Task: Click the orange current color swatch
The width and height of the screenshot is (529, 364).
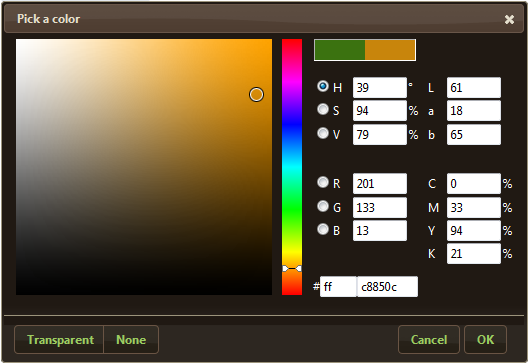Action: (390, 50)
